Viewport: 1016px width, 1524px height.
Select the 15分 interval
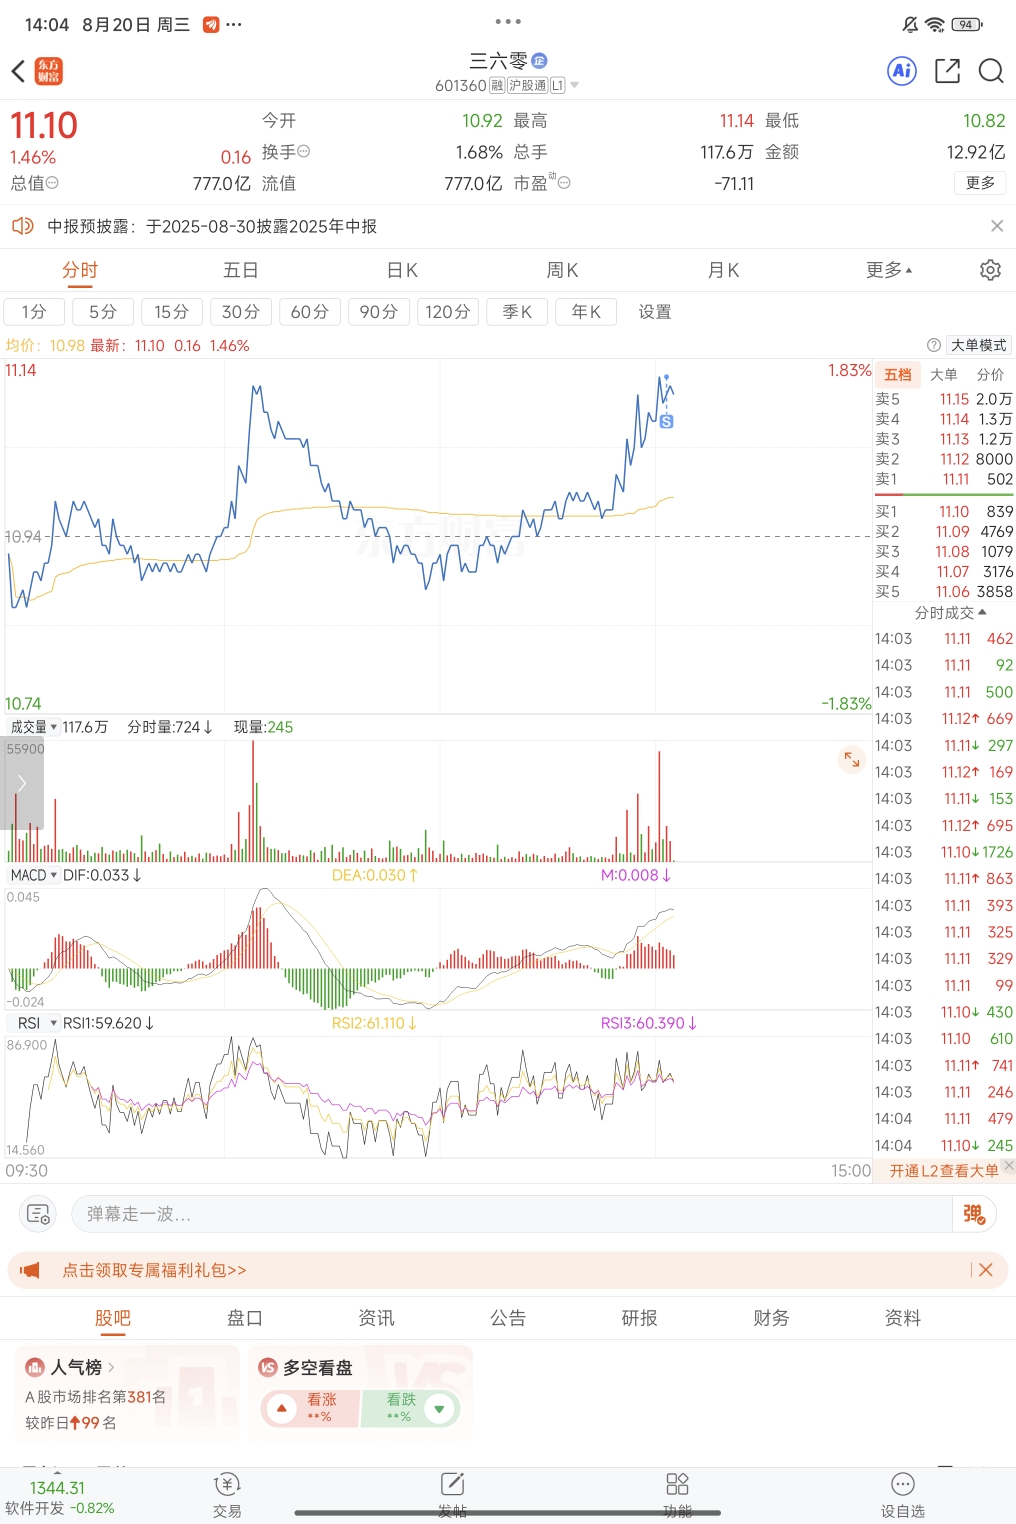(172, 312)
